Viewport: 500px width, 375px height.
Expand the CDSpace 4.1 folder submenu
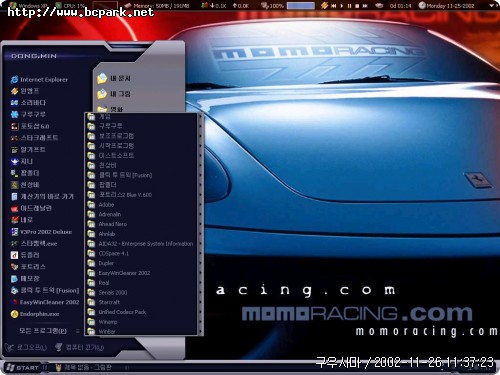tap(143, 253)
